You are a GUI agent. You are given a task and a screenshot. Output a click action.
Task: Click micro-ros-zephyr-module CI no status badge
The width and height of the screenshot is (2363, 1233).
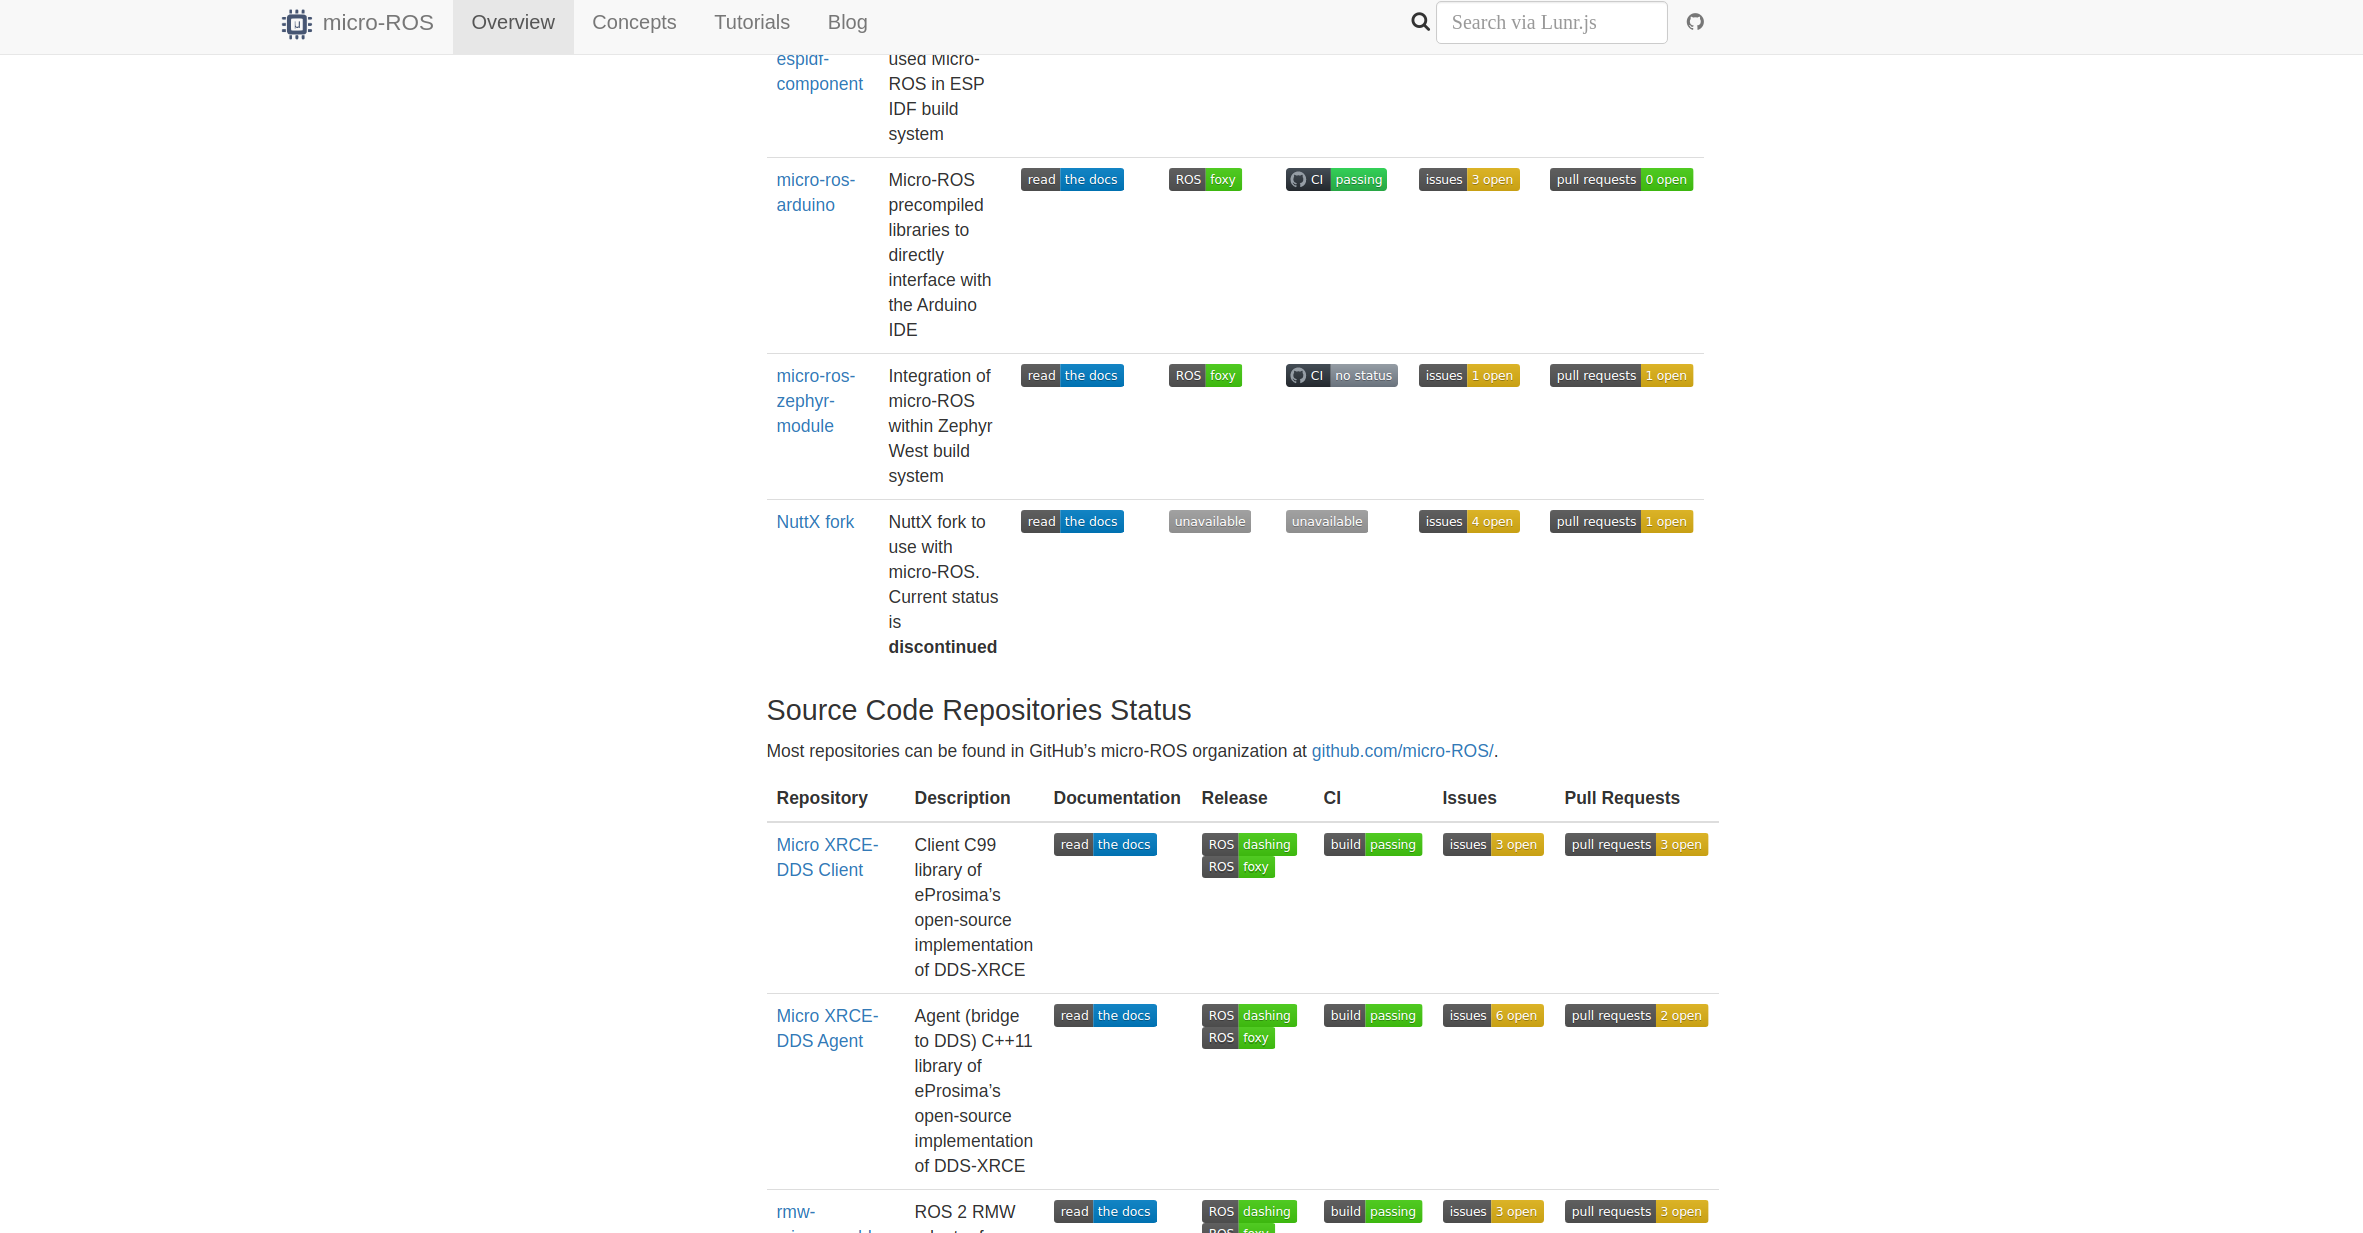1342,376
